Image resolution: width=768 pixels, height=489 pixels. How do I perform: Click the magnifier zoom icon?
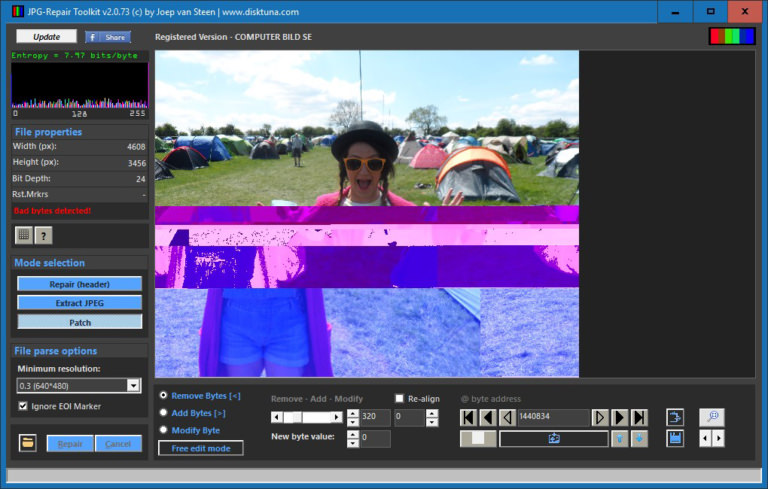[x=711, y=417]
